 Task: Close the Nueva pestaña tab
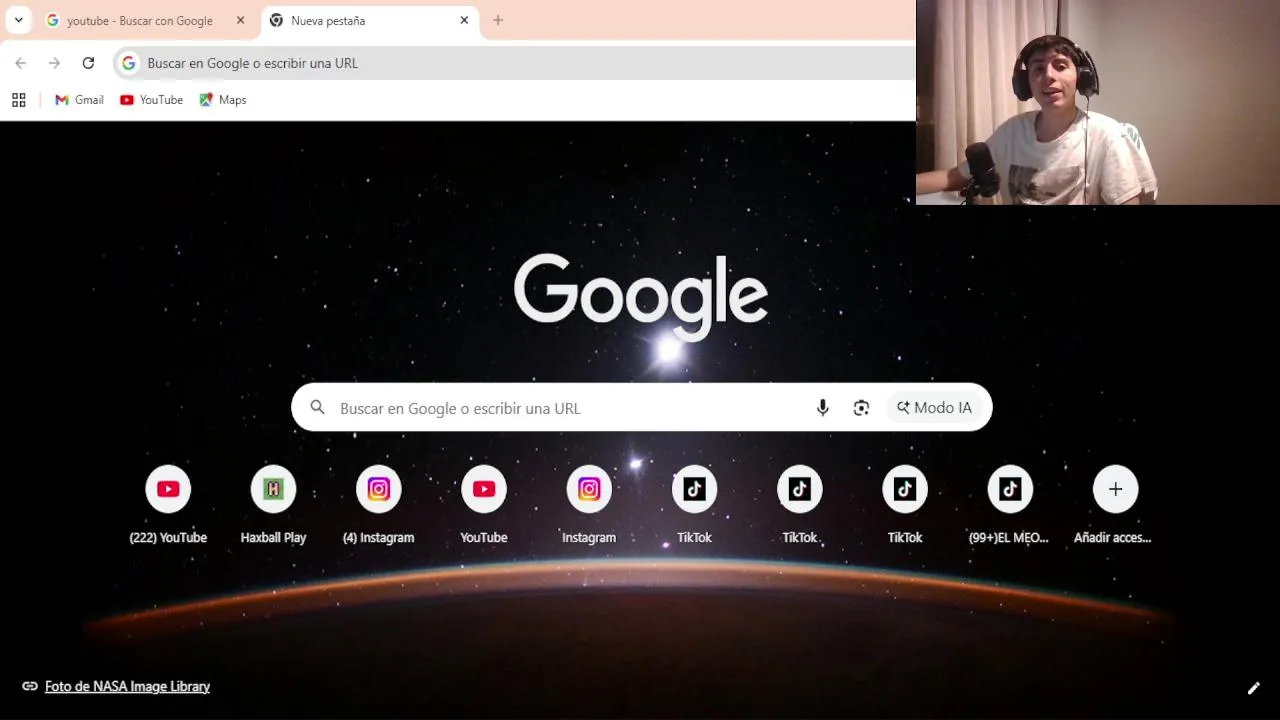(x=464, y=20)
